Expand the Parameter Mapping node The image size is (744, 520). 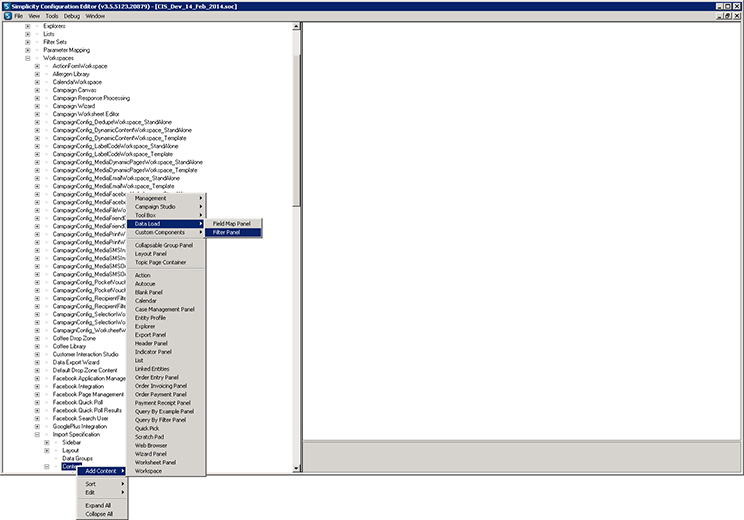(28, 50)
